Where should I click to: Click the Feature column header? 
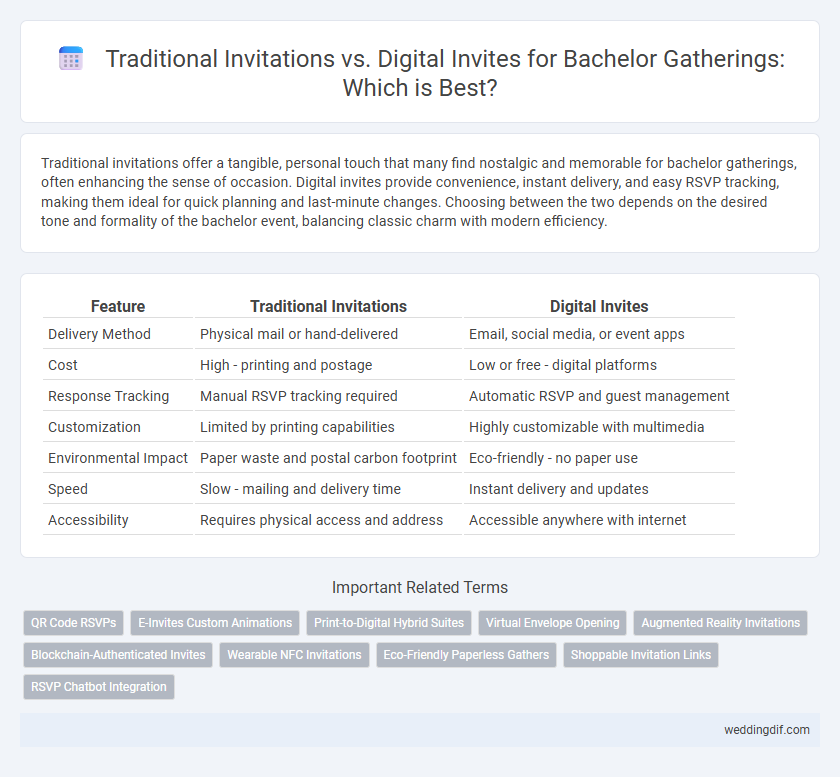[118, 307]
